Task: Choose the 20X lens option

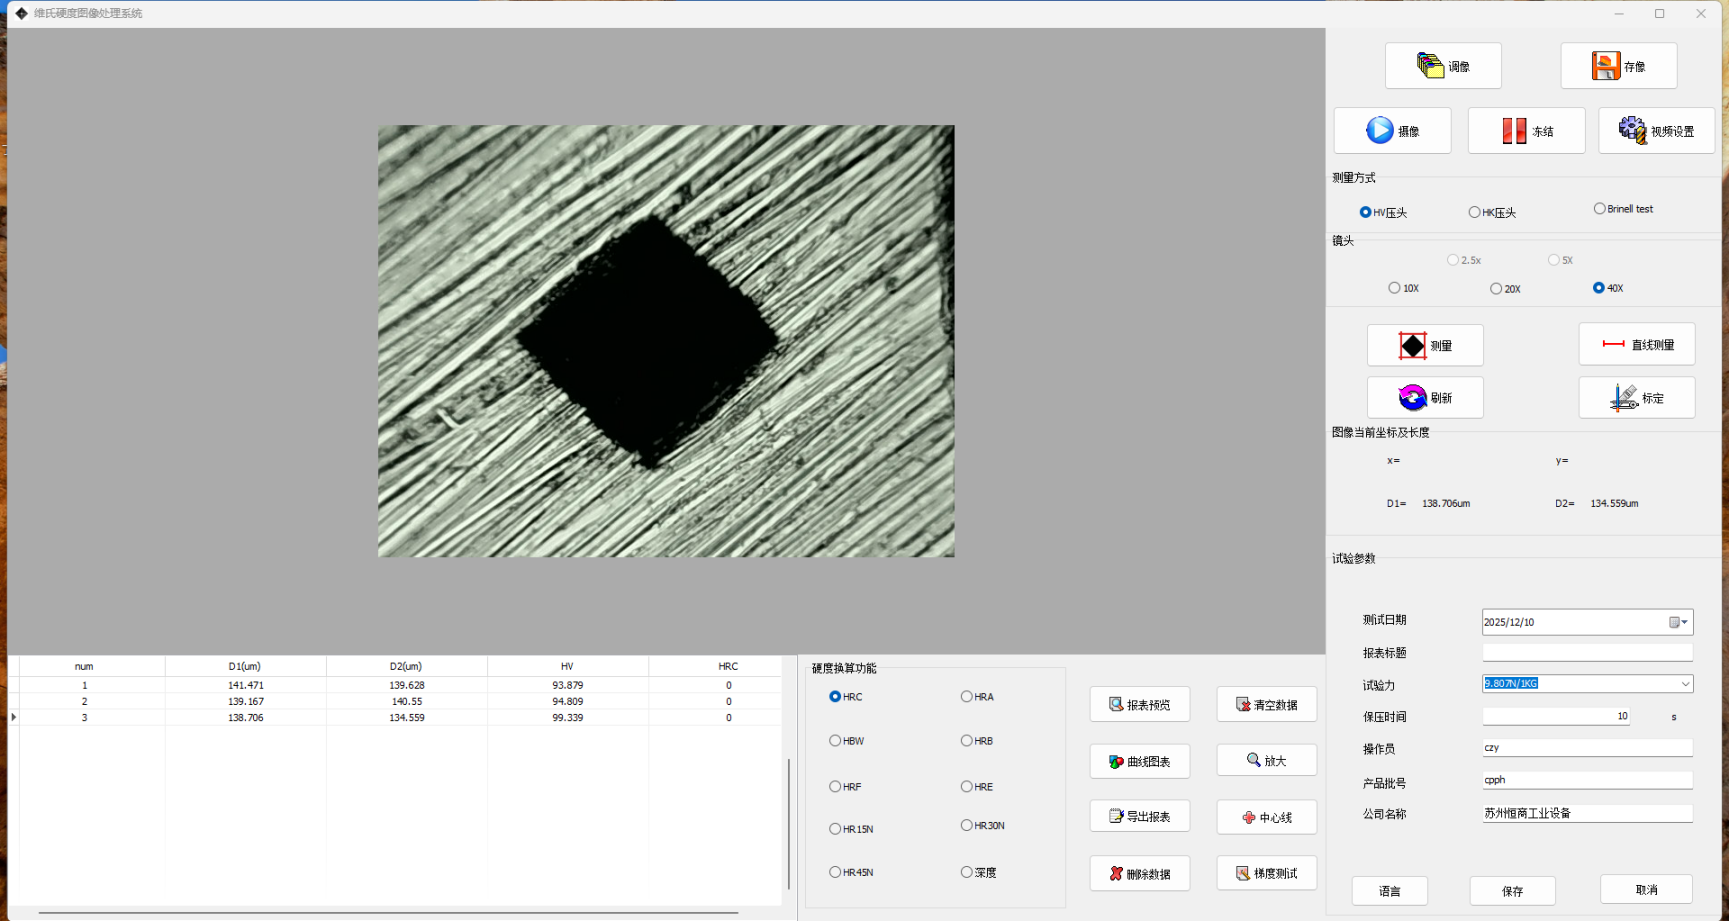Action: click(x=1496, y=289)
